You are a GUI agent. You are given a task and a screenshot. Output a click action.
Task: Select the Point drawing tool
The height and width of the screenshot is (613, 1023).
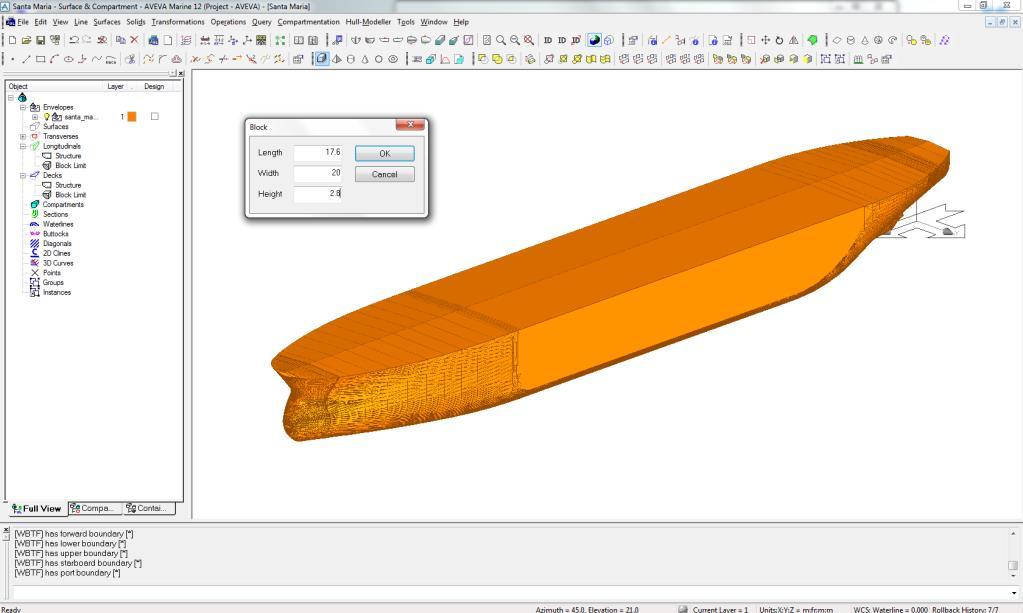pyautogui.click(x=12, y=59)
